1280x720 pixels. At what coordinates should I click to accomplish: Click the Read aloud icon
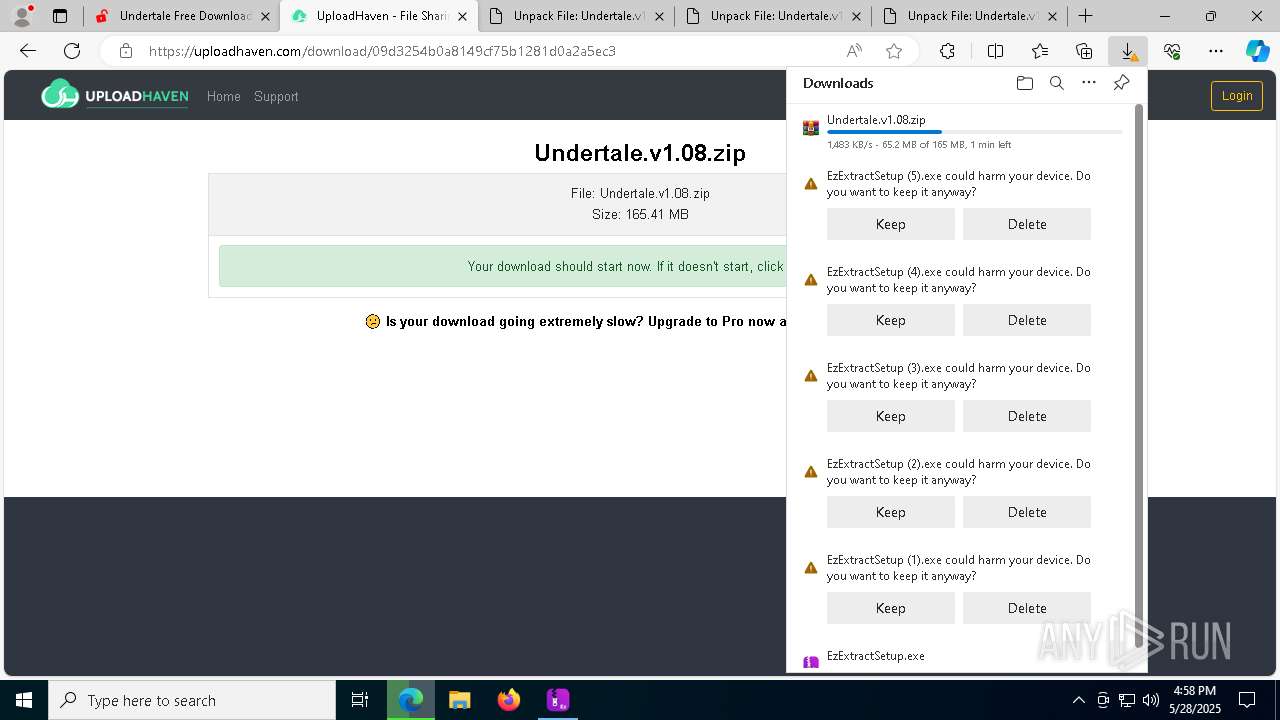(854, 51)
